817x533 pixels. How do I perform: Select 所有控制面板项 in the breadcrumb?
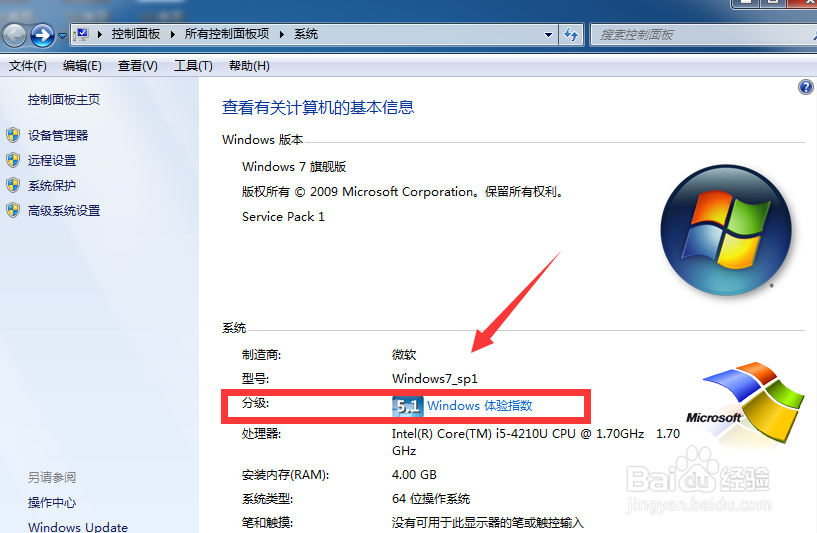tap(227, 34)
